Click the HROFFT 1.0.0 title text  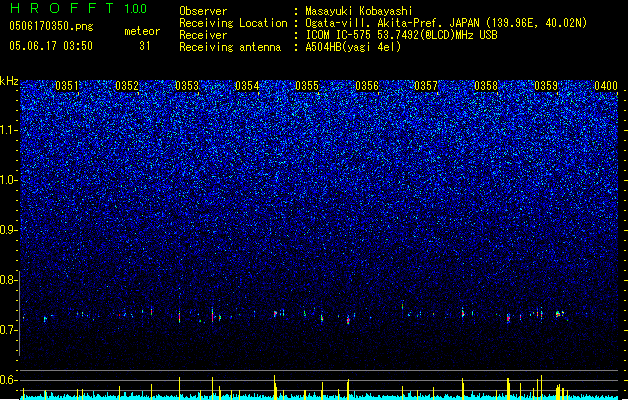coord(79,8)
